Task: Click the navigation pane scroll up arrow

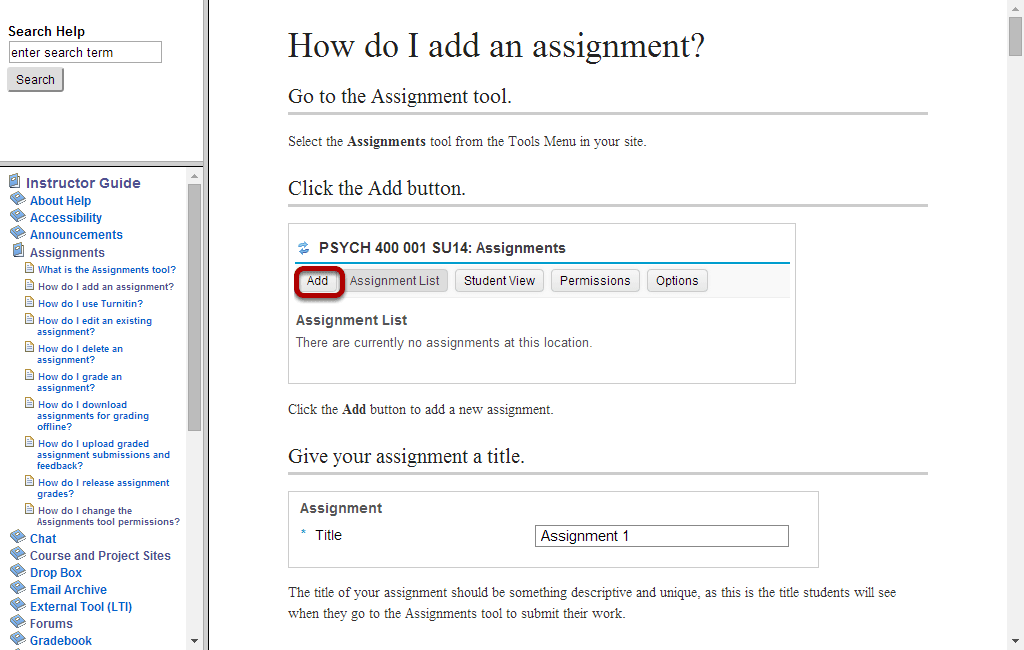Action: (x=194, y=176)
